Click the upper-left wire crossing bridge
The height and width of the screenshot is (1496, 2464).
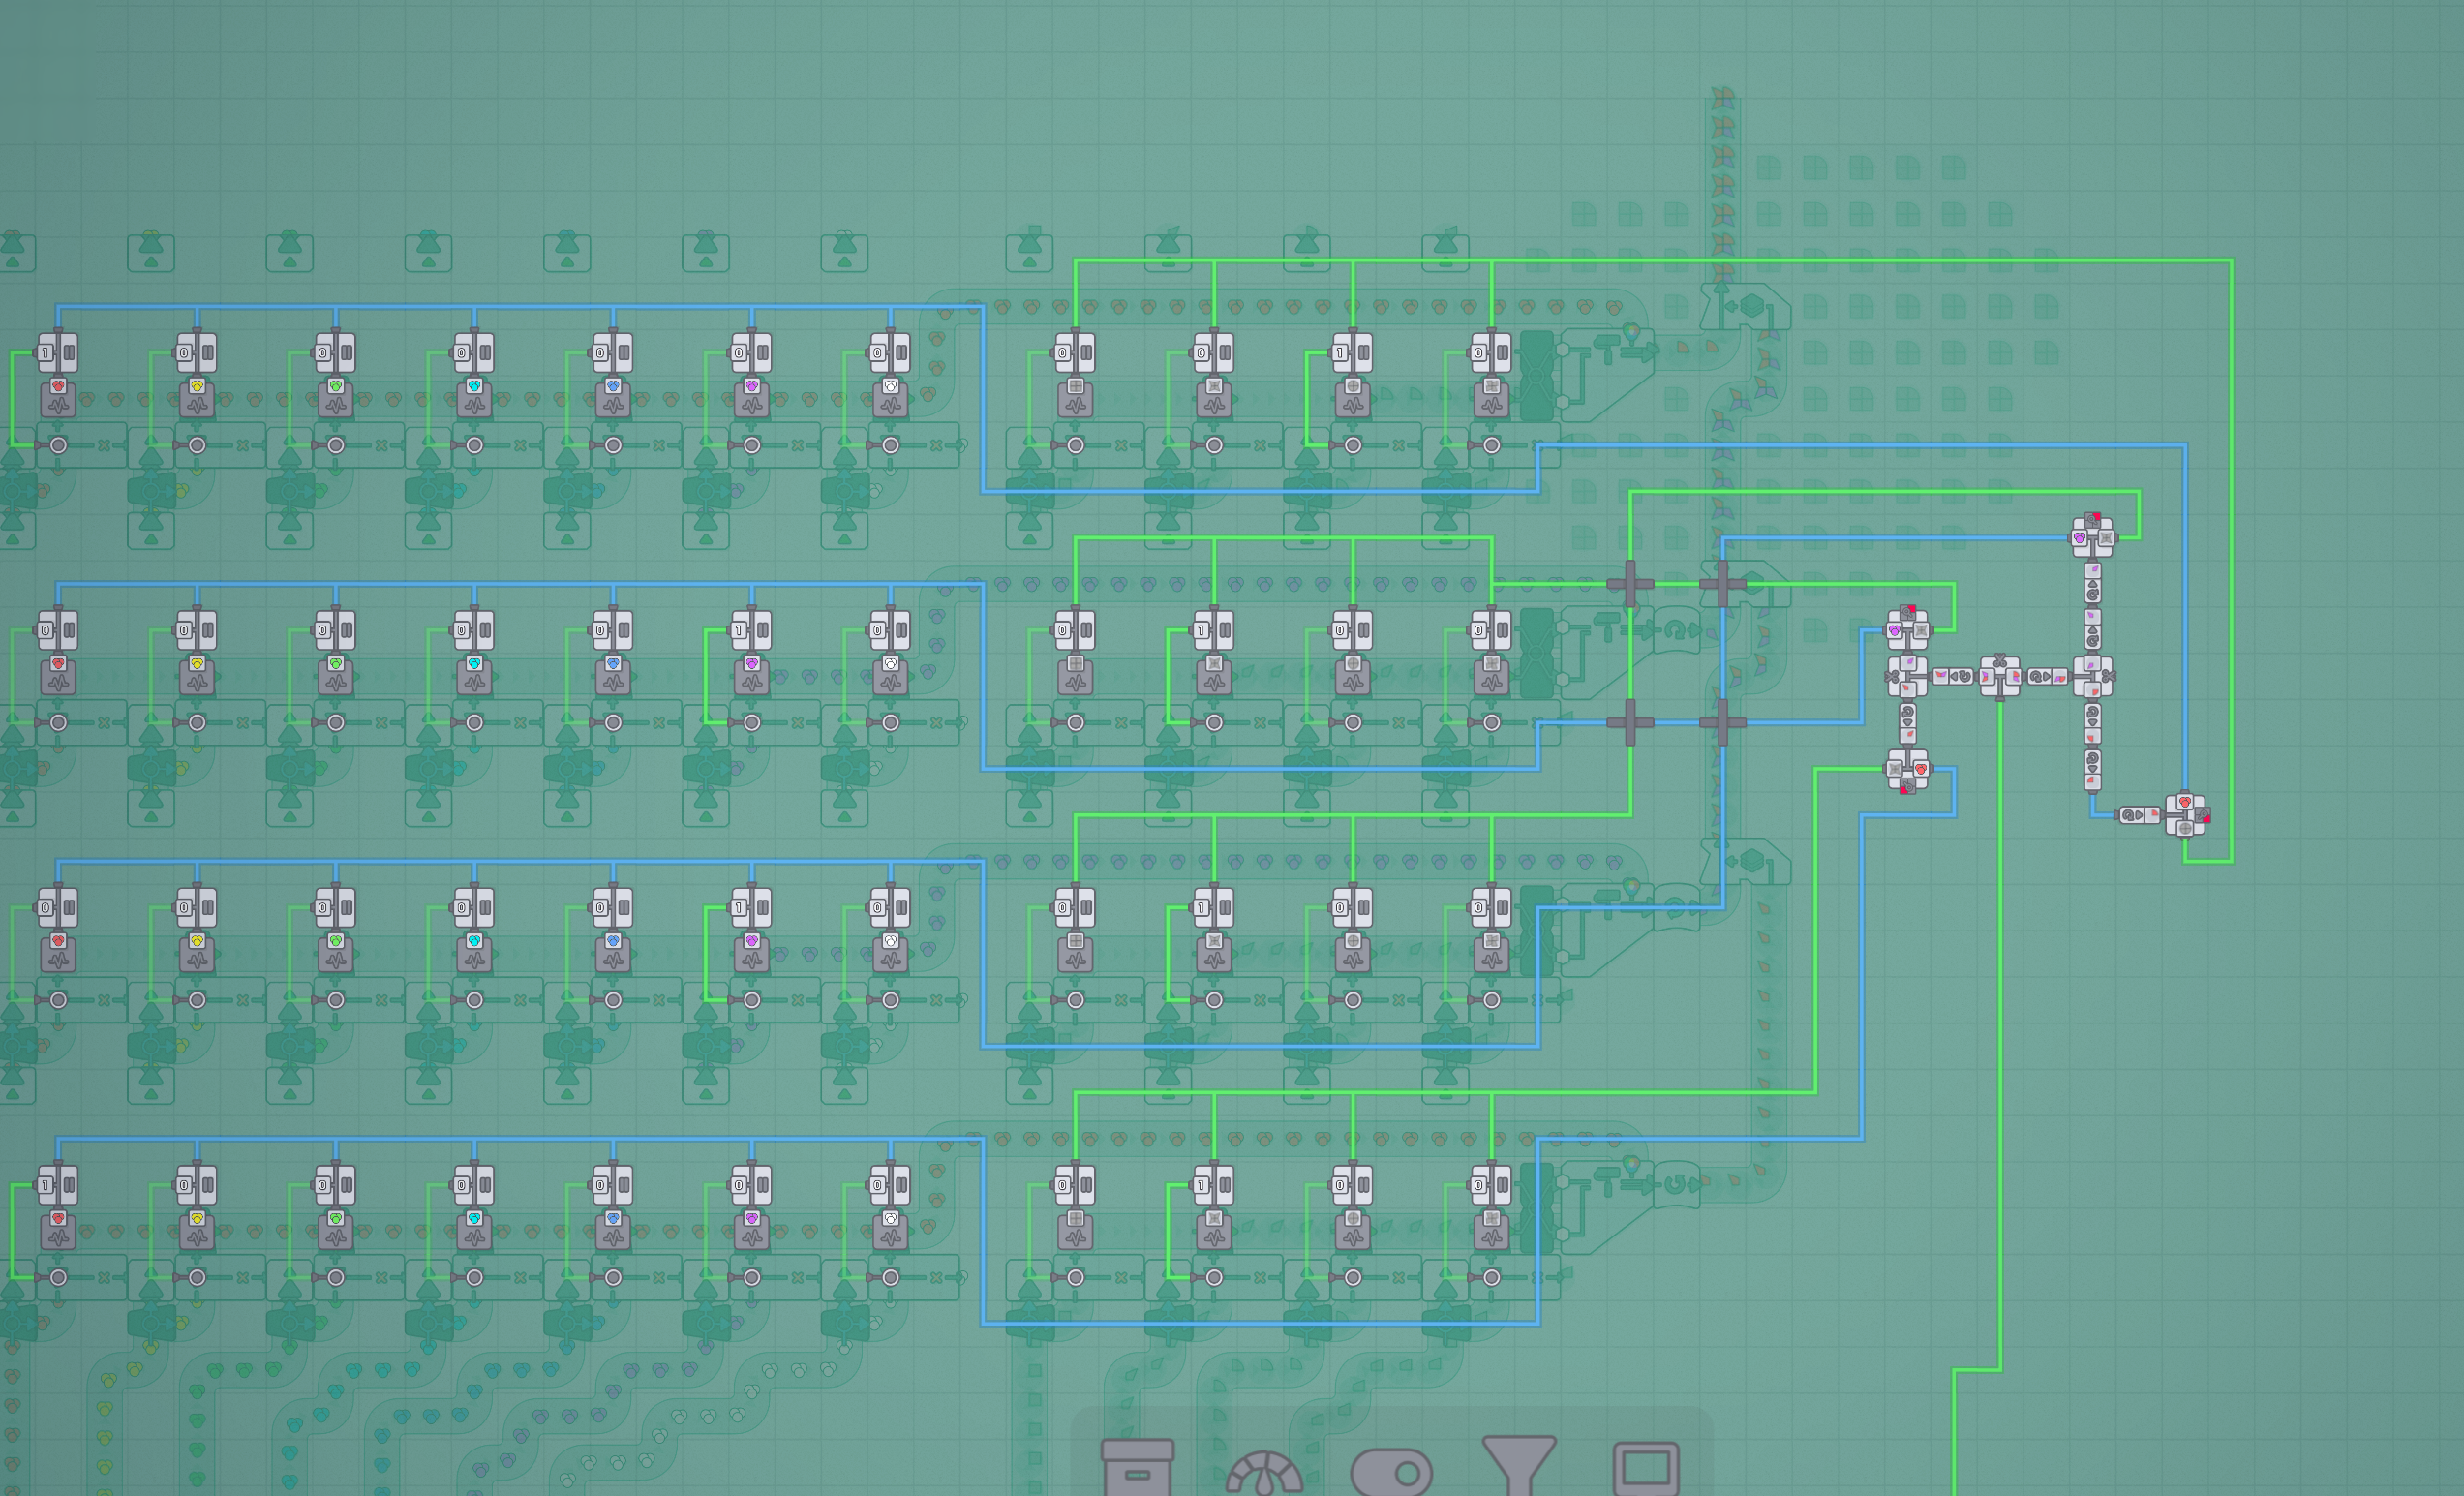coord(1630,584)
